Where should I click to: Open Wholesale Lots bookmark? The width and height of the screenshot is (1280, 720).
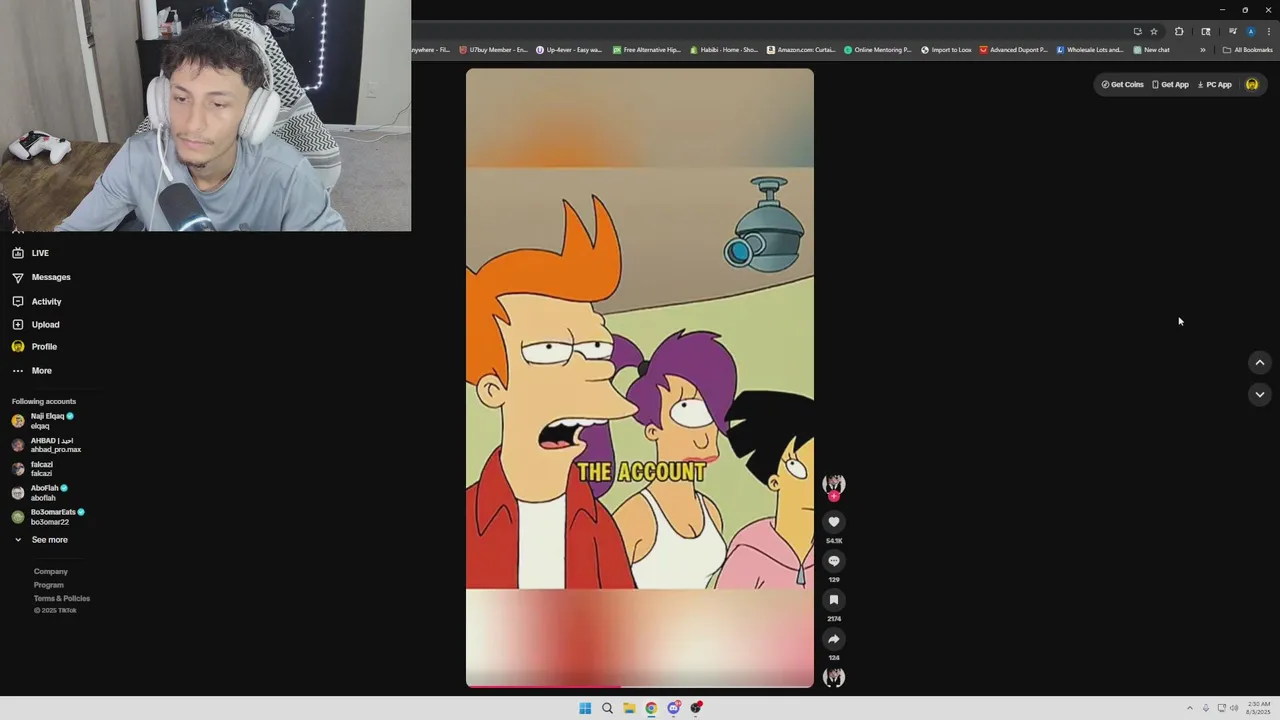tap(1091, 50)
